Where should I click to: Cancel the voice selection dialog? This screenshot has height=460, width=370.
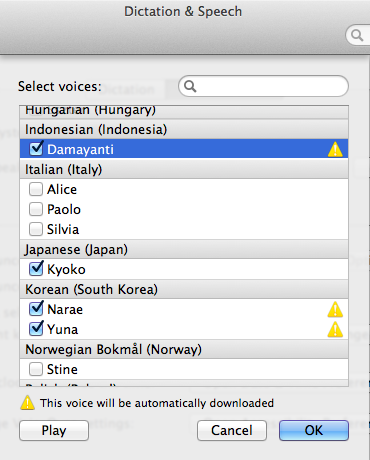(x=232, y=430)
